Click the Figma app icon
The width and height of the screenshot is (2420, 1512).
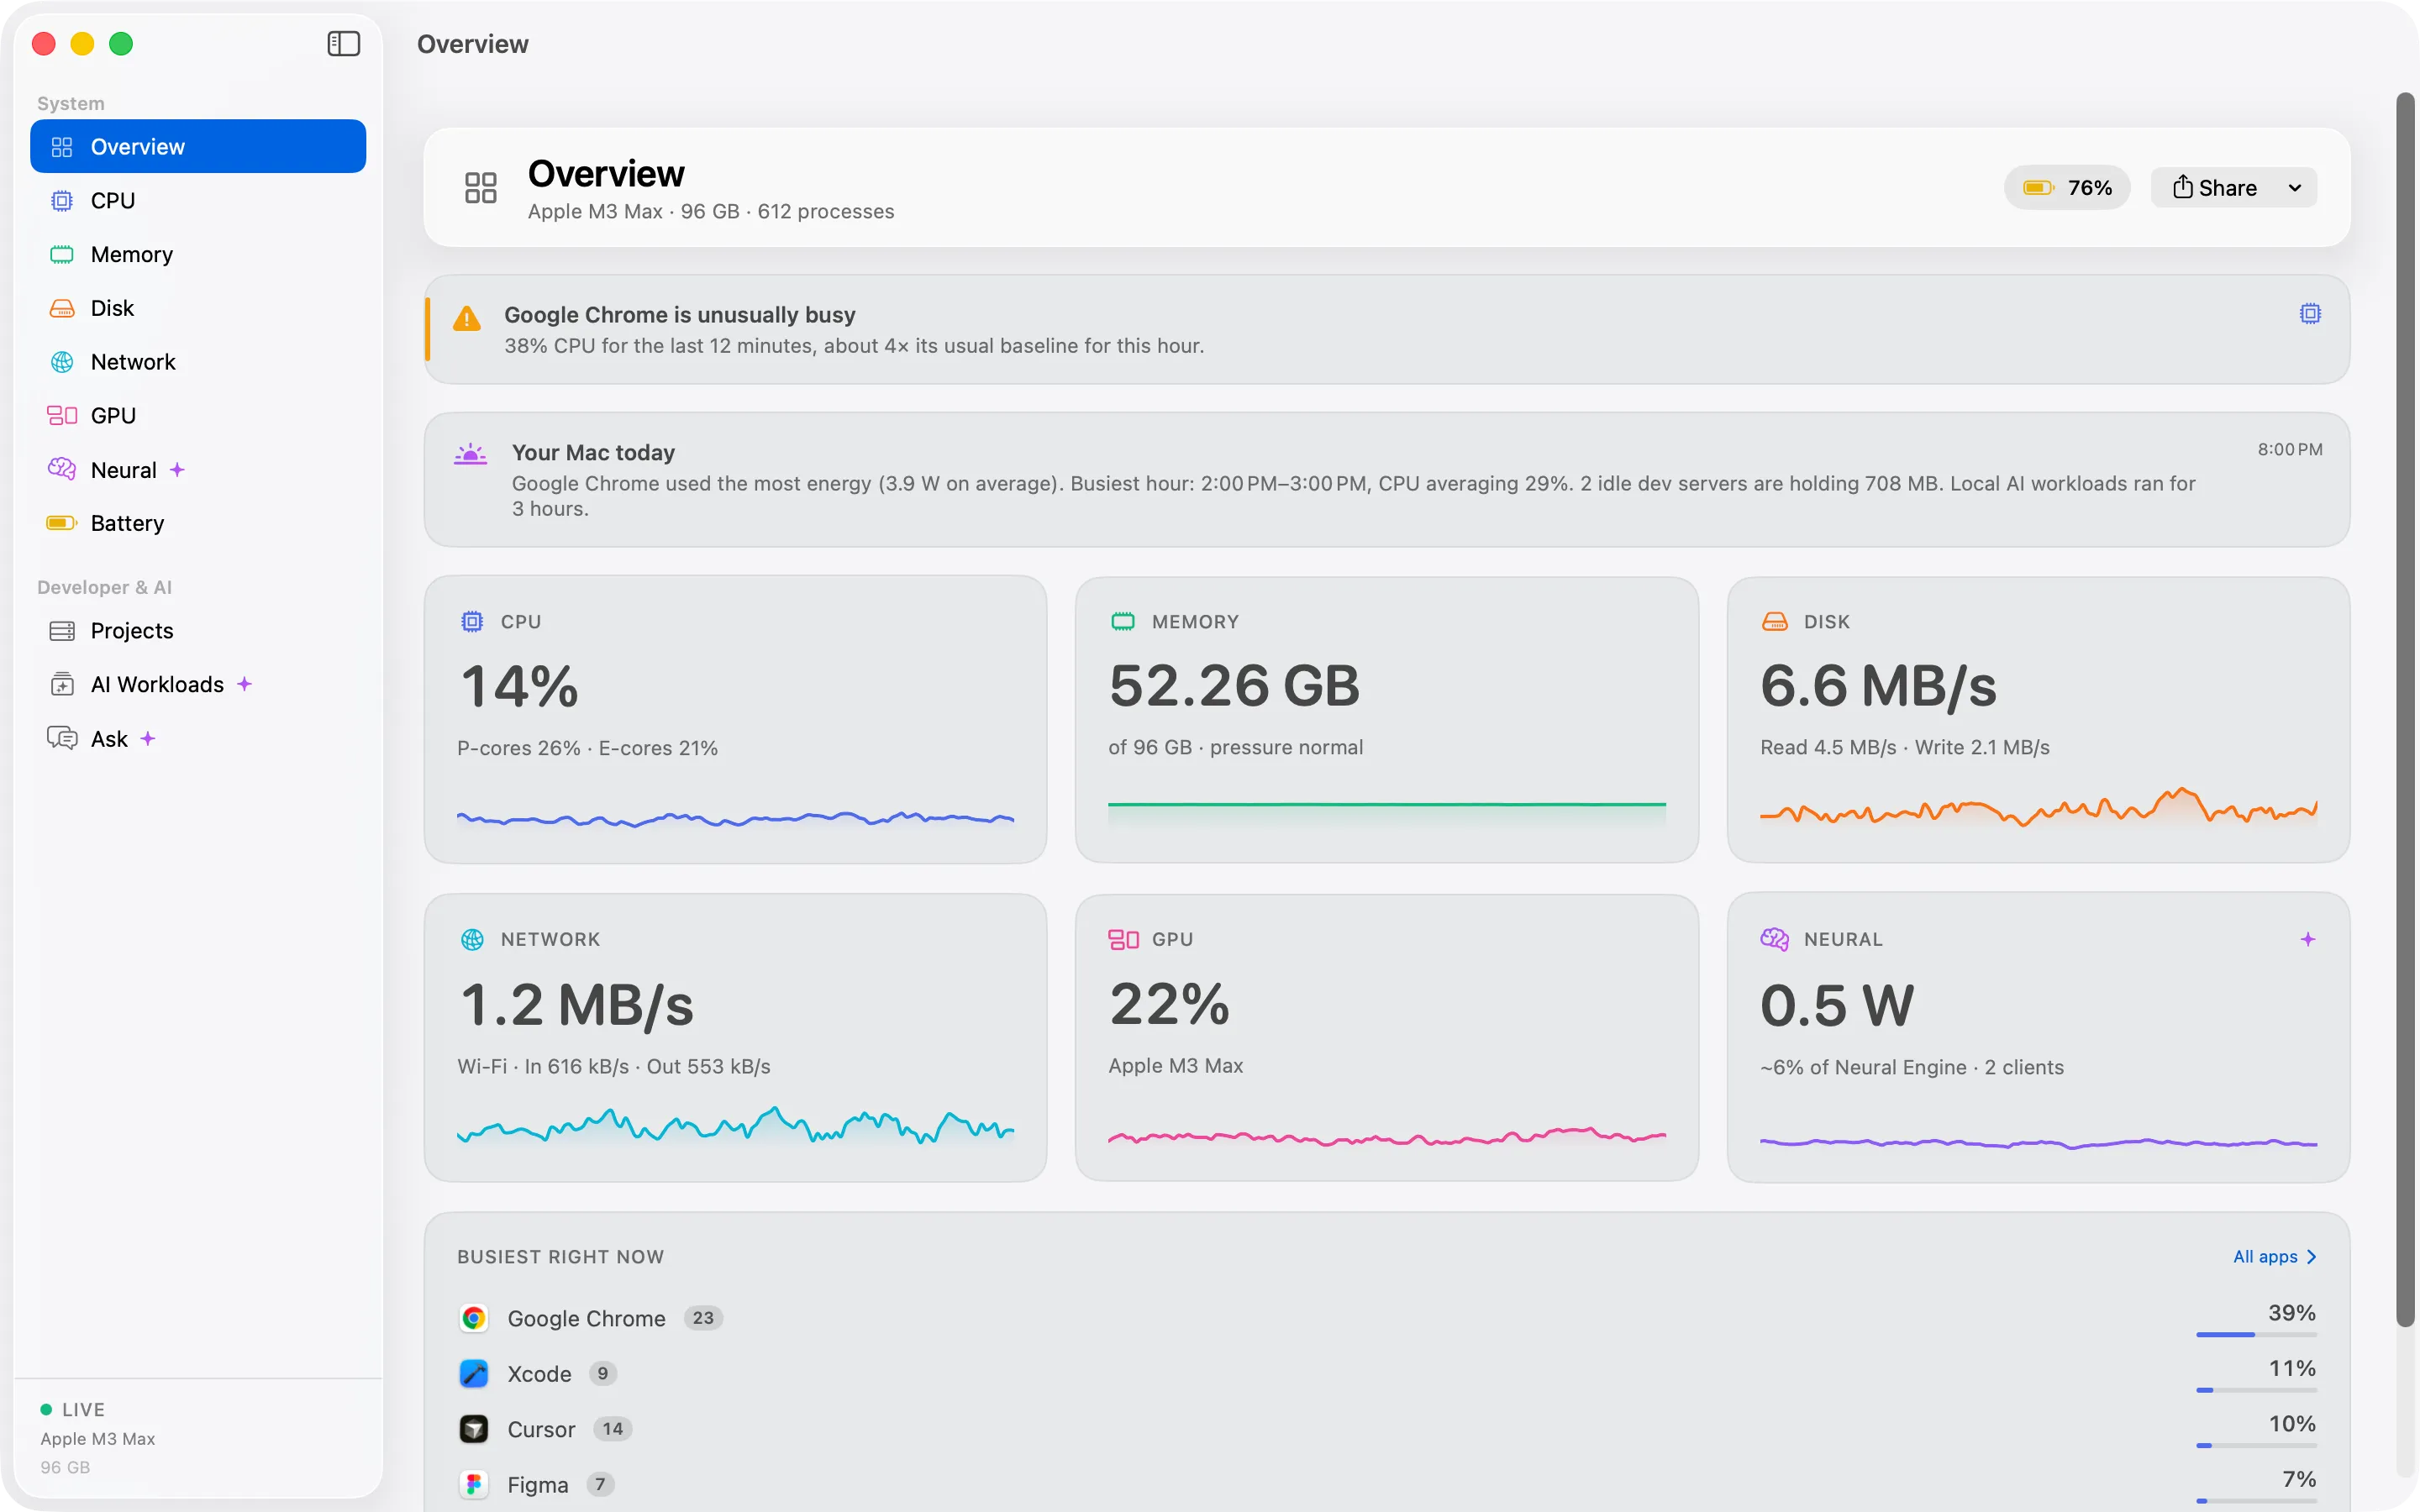coord(473,1484)
